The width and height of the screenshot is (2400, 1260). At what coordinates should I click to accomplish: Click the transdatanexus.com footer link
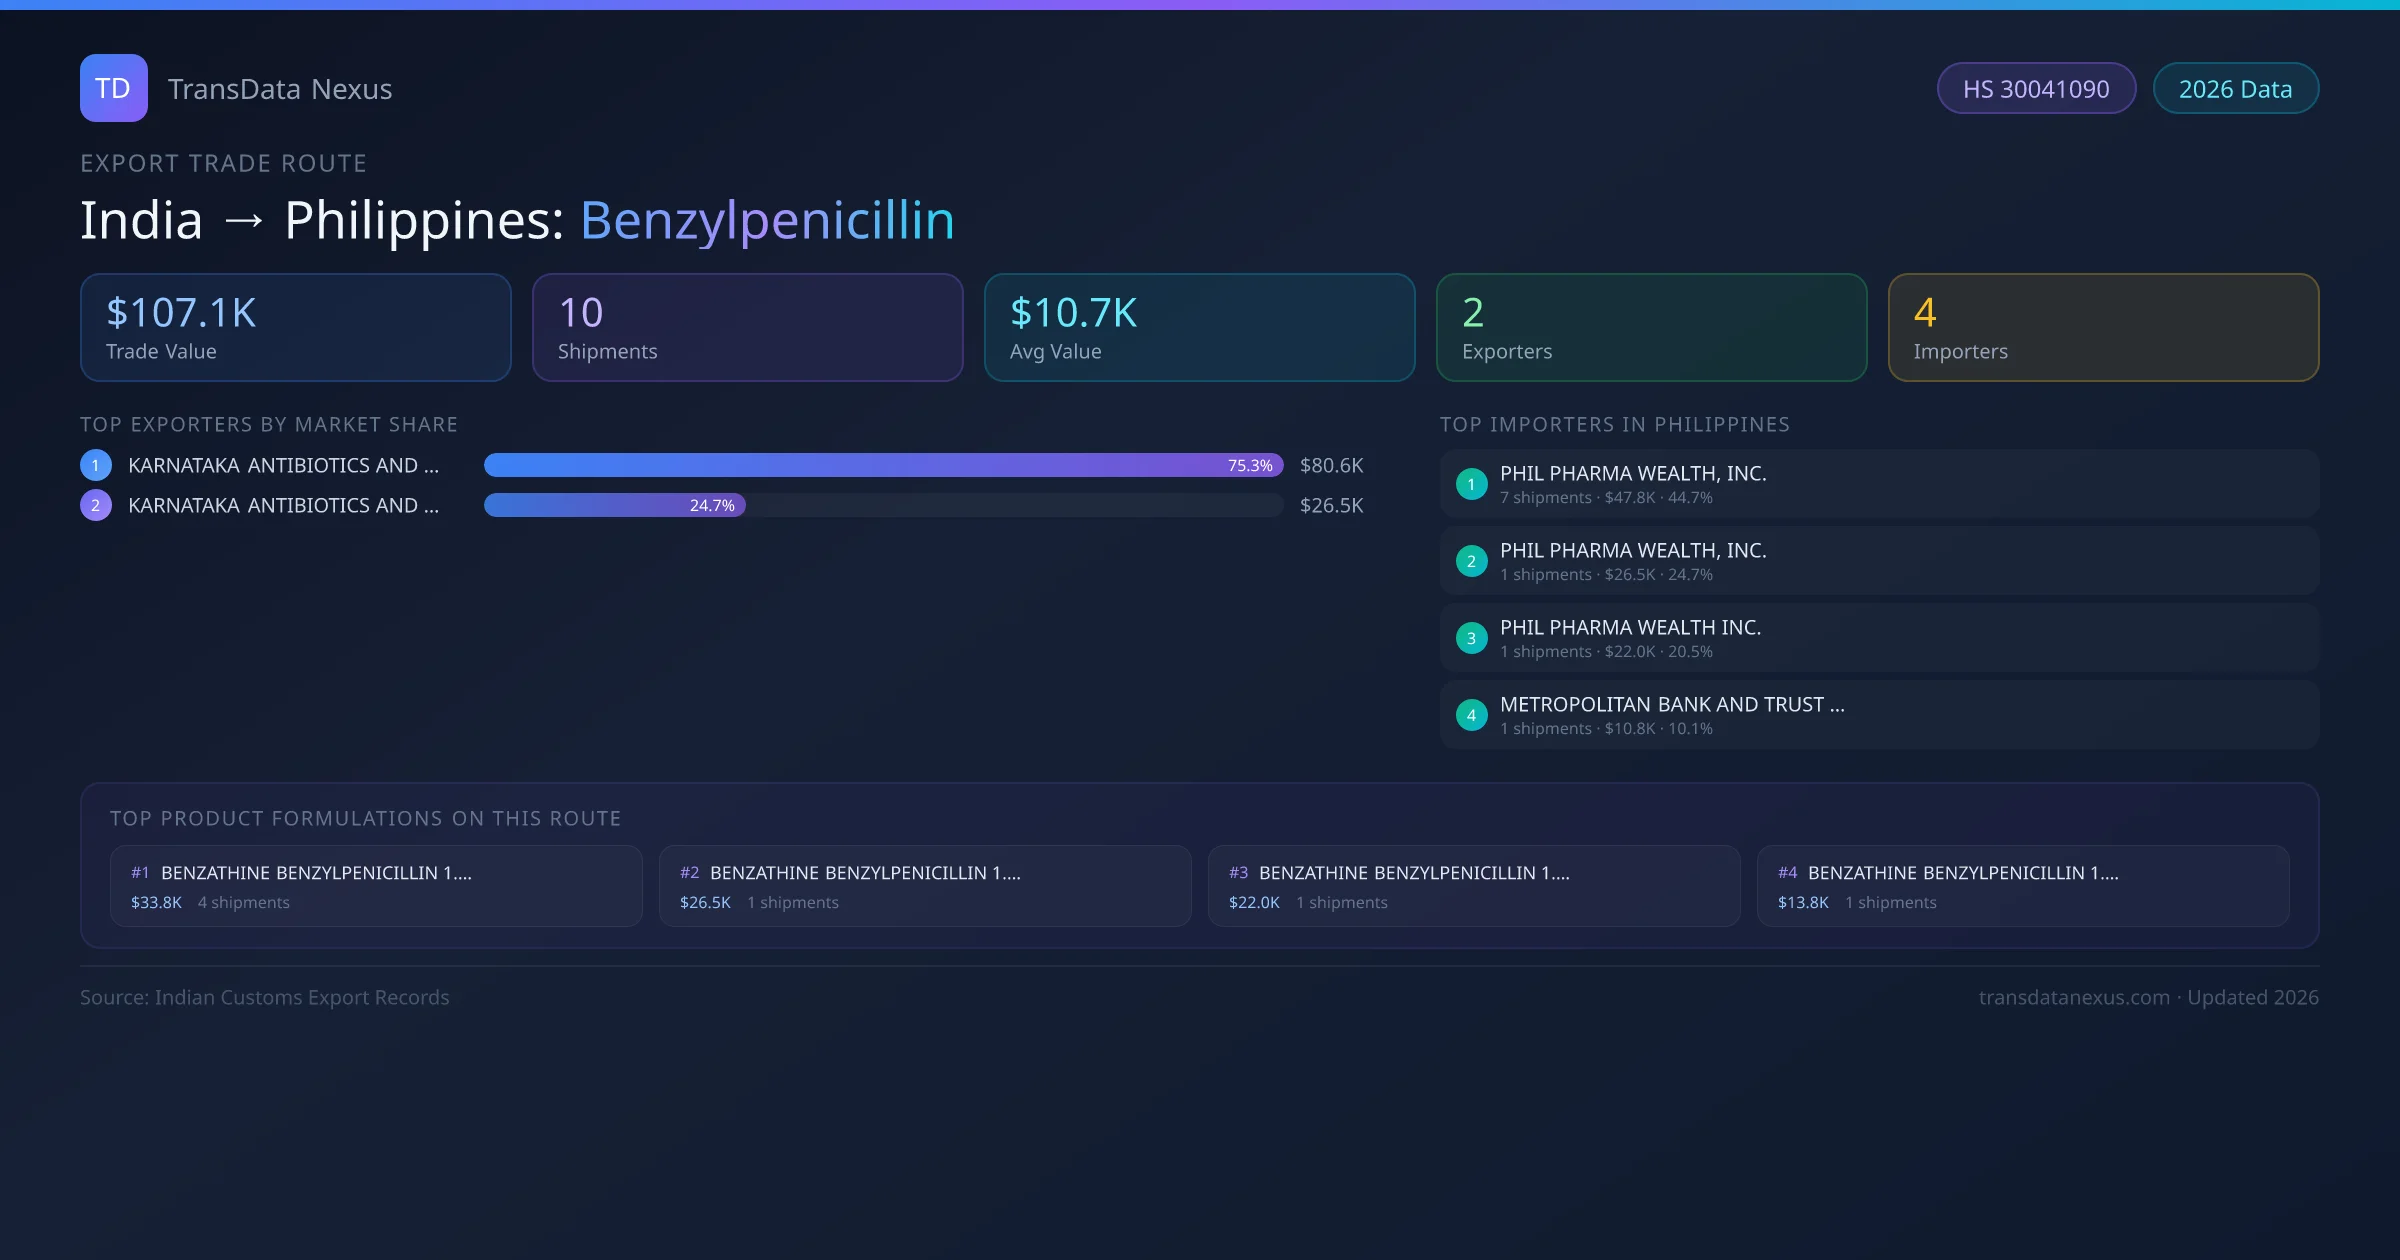coord(2073,997)
